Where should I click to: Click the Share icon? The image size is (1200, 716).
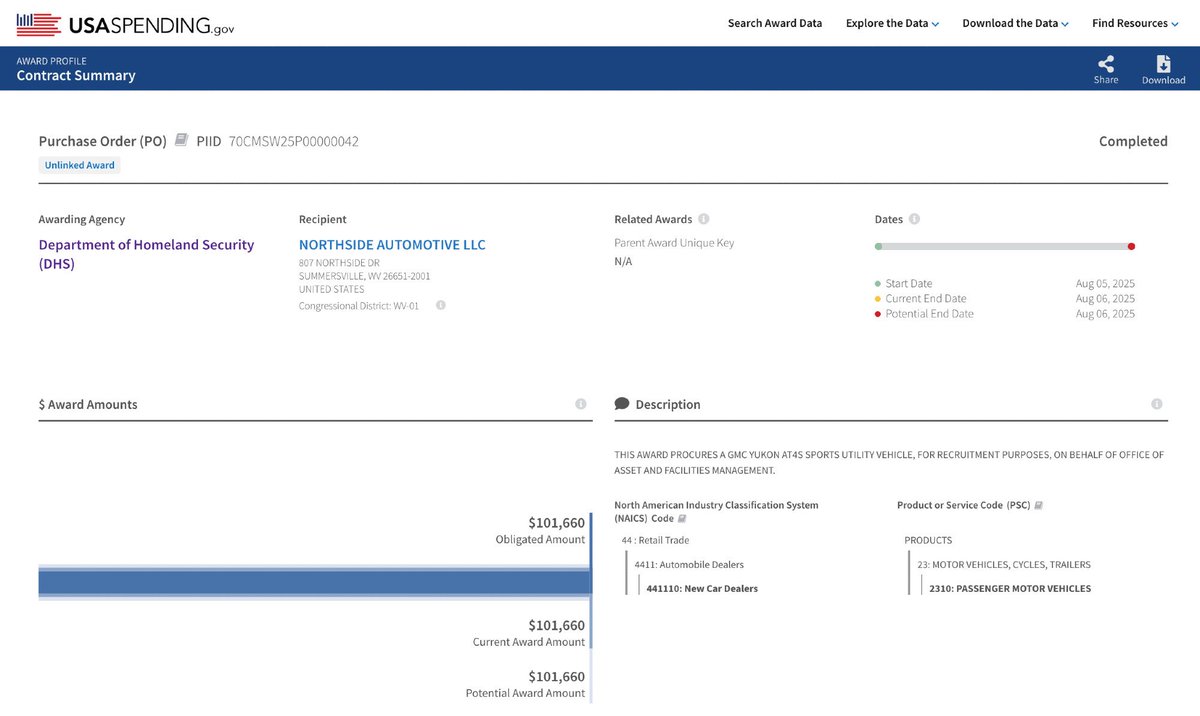pos(1106,63)
